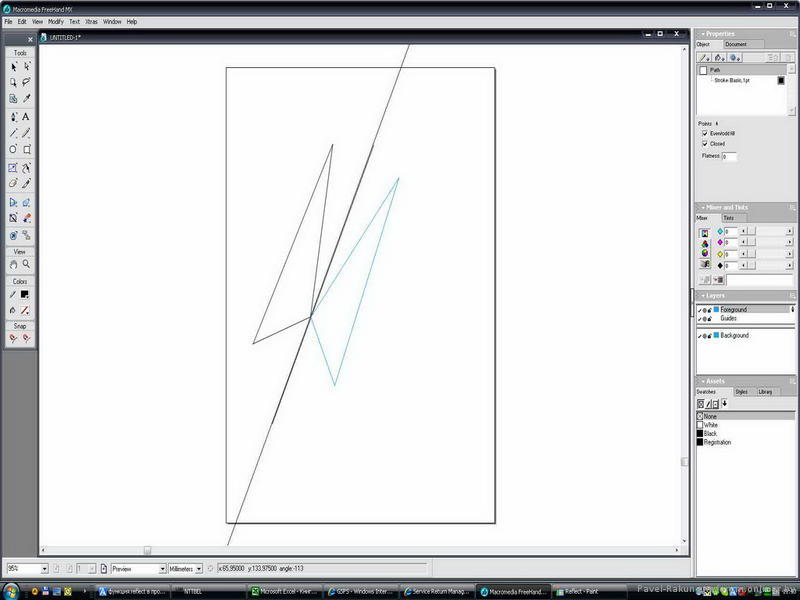Select the White swatch
Image resolution: width=800 pixels, height=600 pixels.
[745, 425]
